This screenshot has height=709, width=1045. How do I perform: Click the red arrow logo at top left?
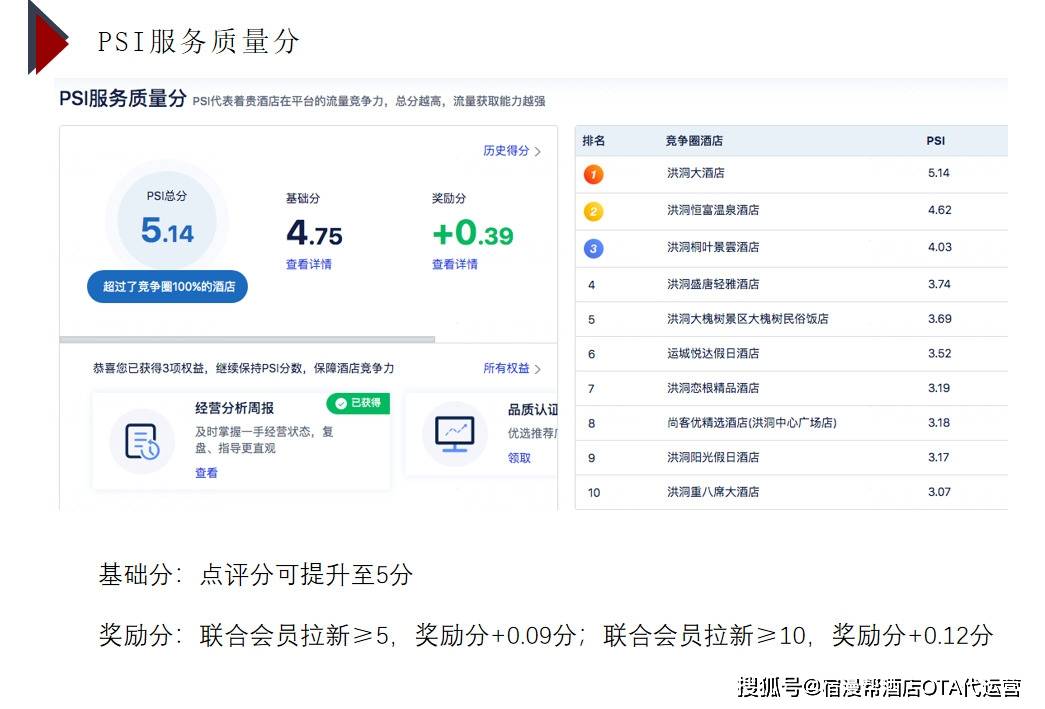click(46, 39)
